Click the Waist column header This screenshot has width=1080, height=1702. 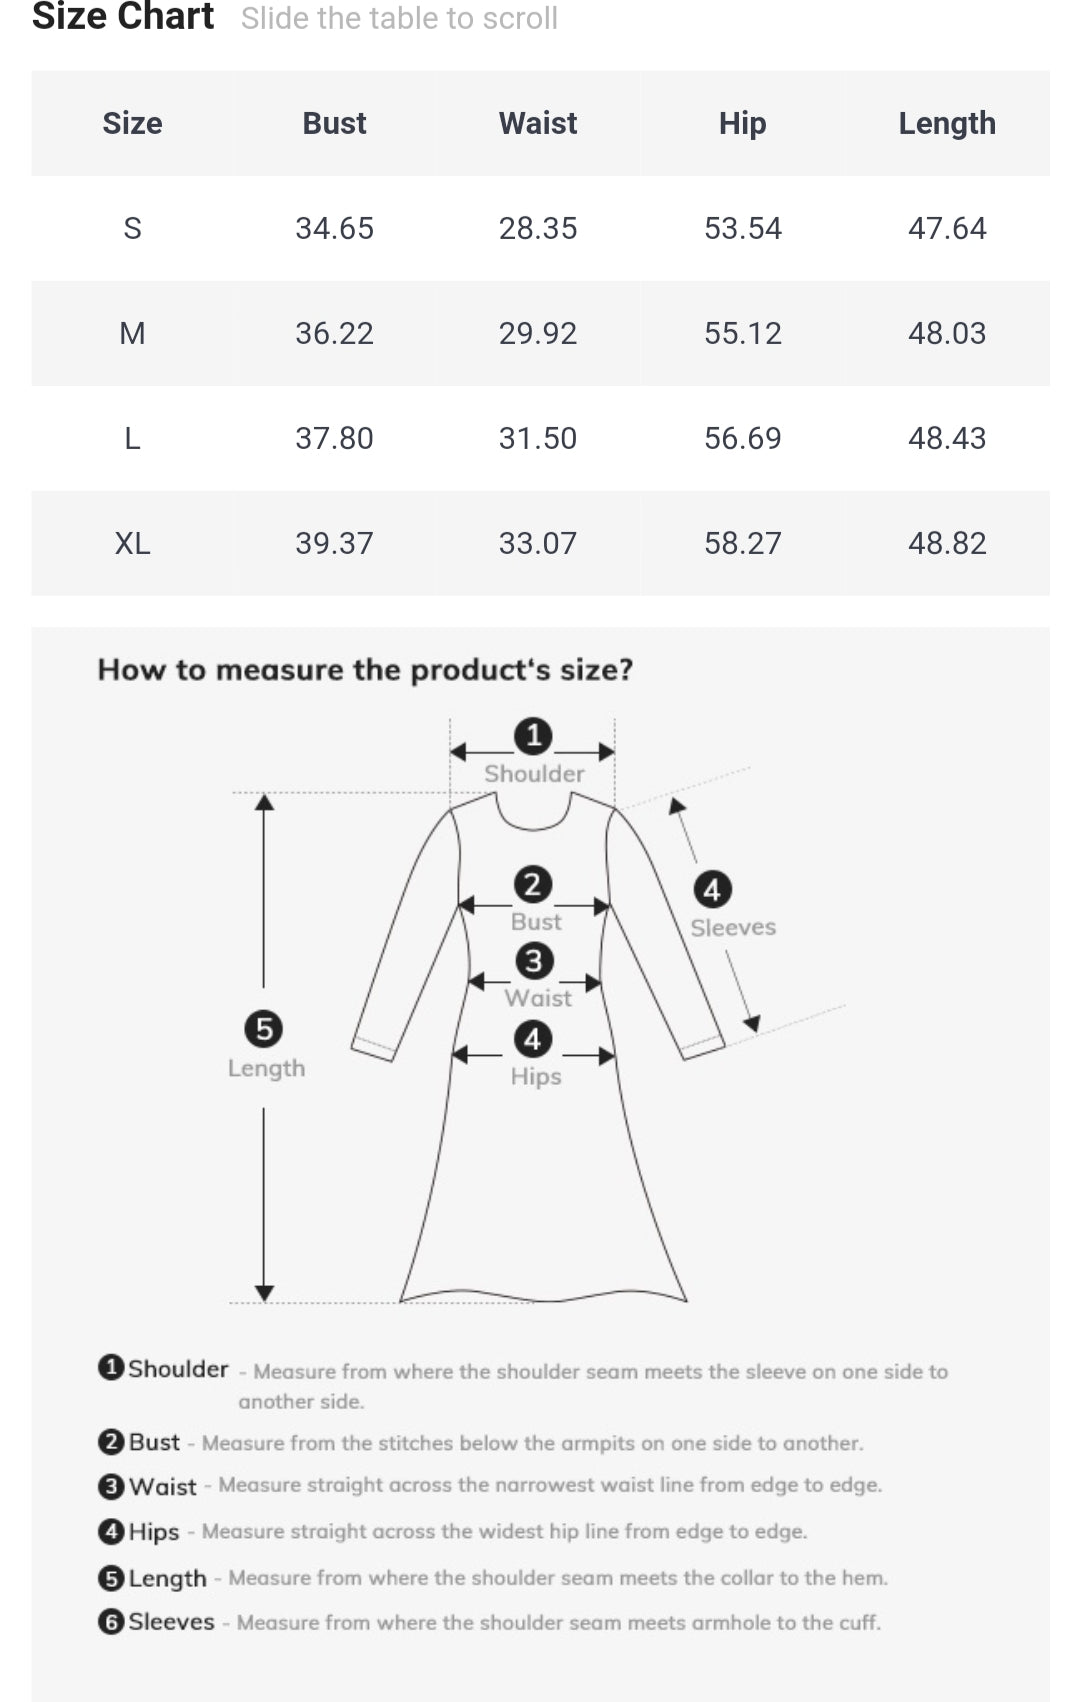tap(538, 123)
